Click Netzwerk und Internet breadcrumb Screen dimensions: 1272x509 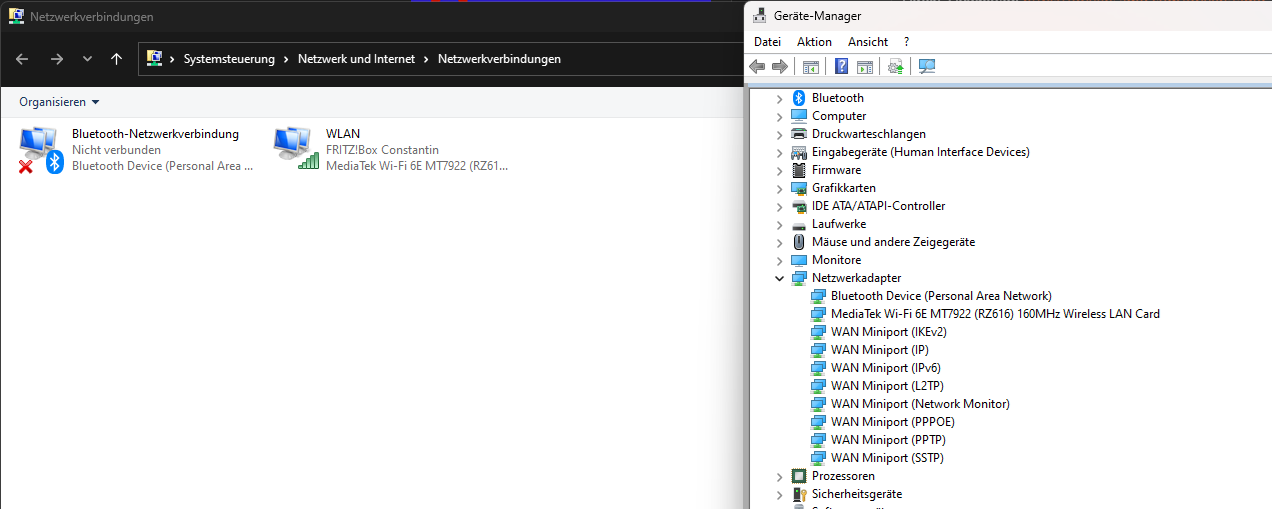pyautogui.click(x=356, y=59)
